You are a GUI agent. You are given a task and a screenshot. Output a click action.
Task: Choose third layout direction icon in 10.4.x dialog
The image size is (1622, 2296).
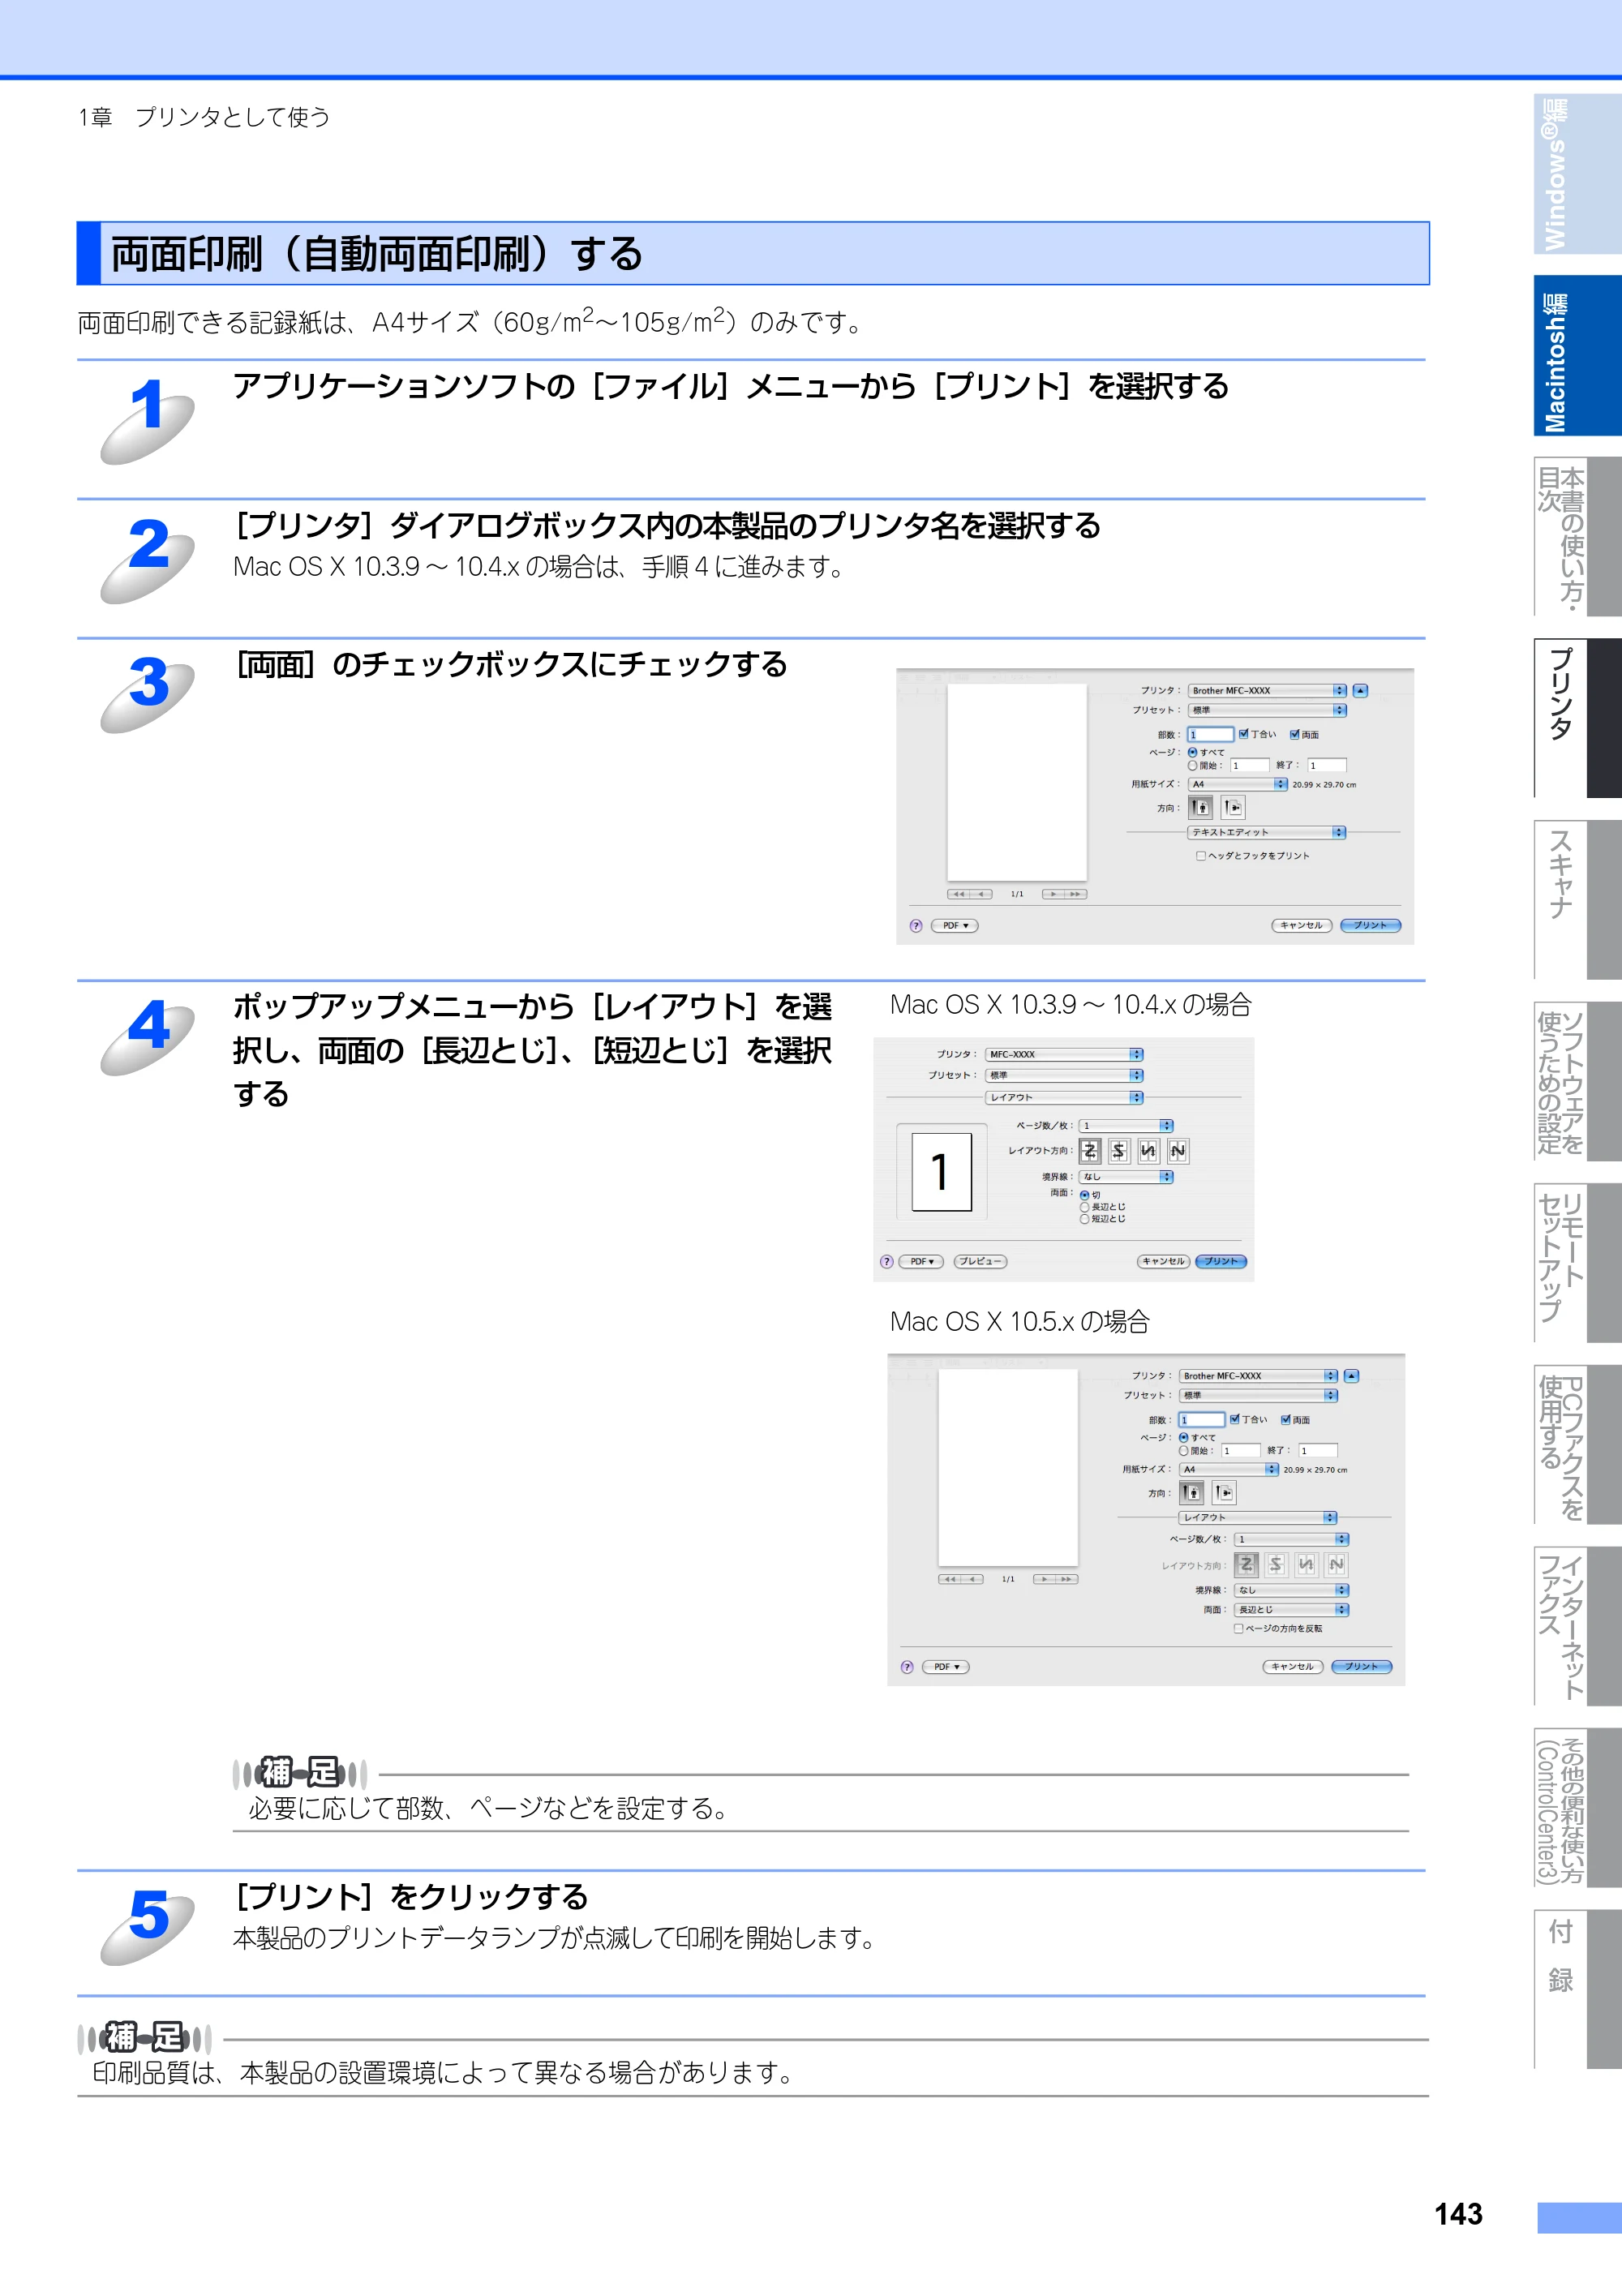pos(1148,1151)
